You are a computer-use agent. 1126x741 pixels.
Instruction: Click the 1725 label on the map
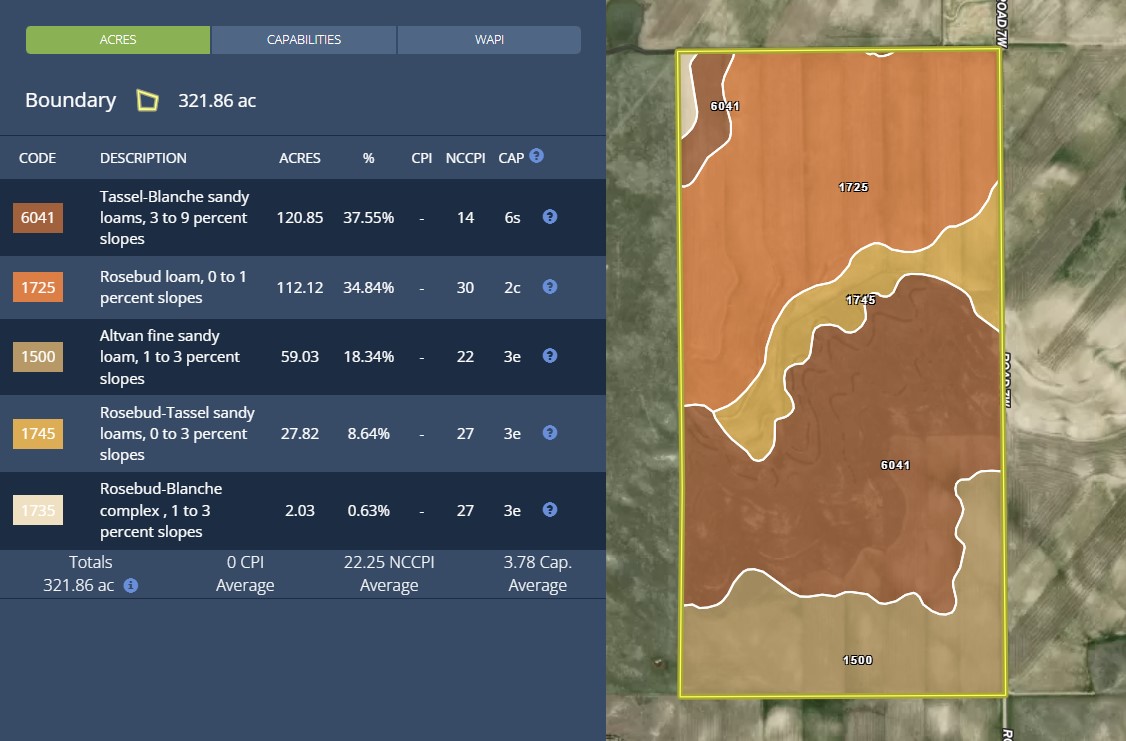coord(853,187)
